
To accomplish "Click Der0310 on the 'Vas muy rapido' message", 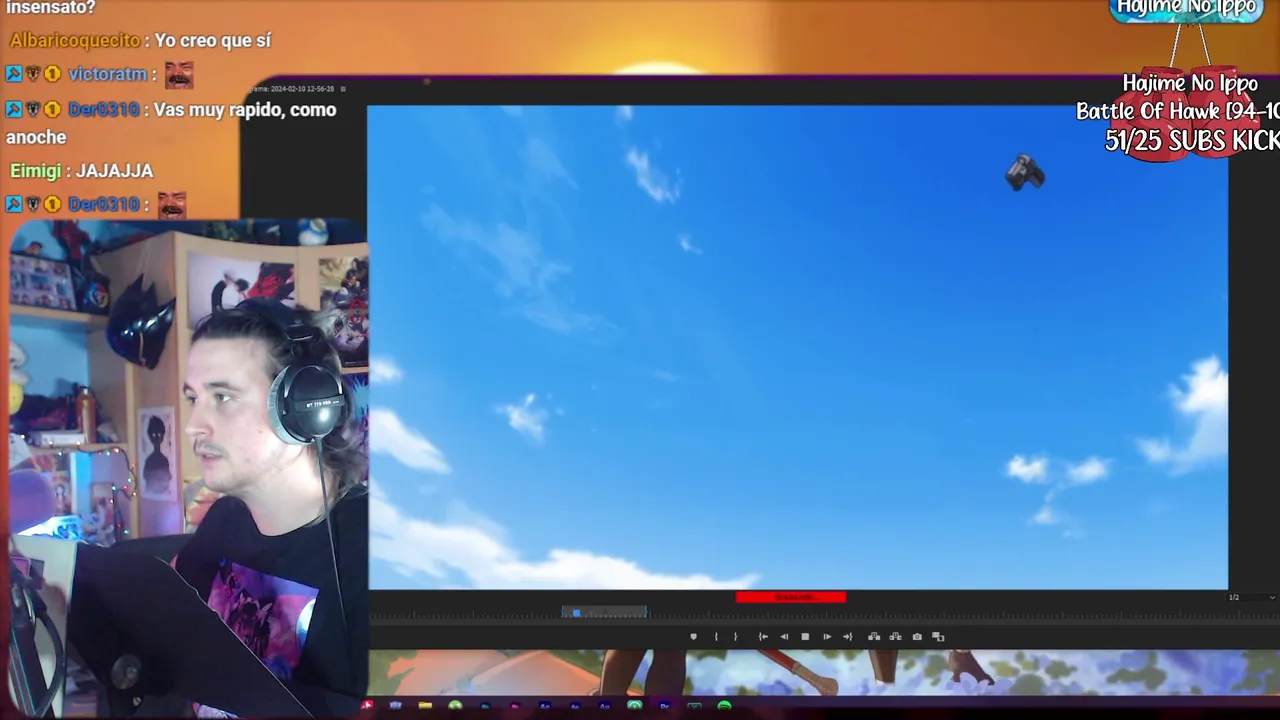I will 104,110.
